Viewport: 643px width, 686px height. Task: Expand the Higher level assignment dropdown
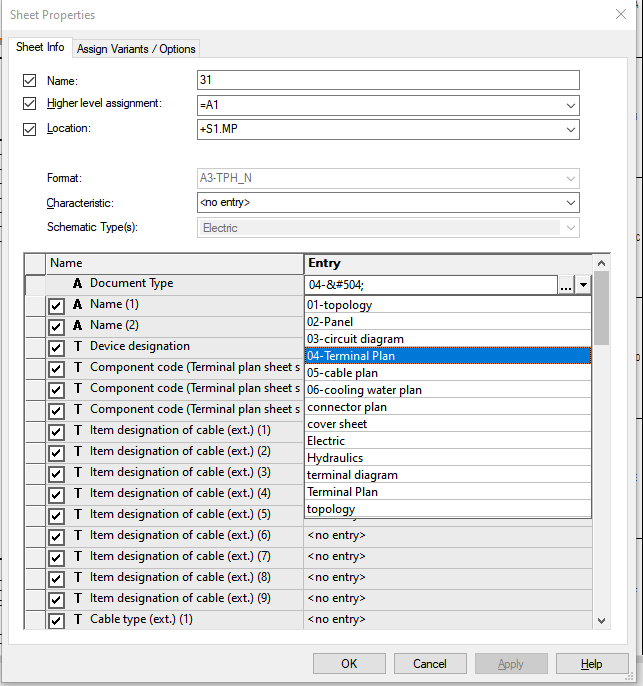point(570,106)
